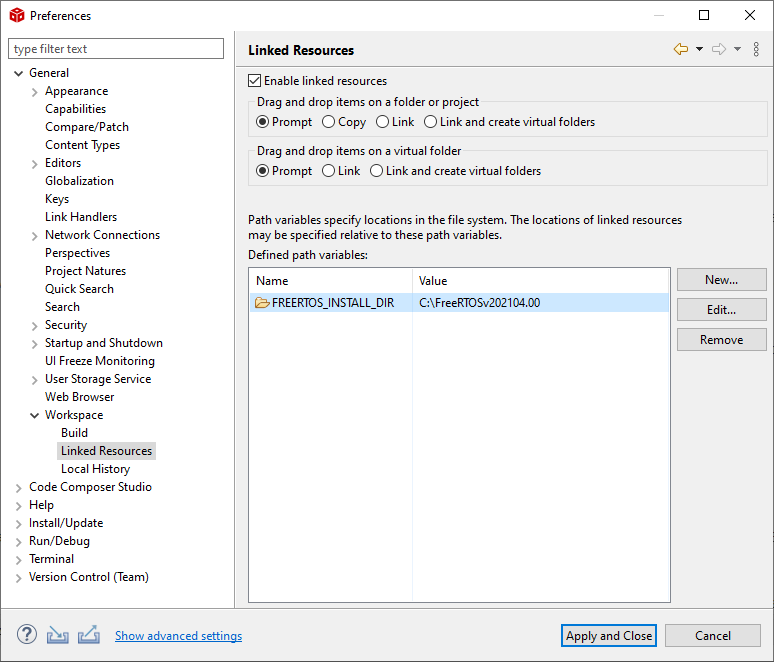Expand the Terminal tree node

pos(19,560)
